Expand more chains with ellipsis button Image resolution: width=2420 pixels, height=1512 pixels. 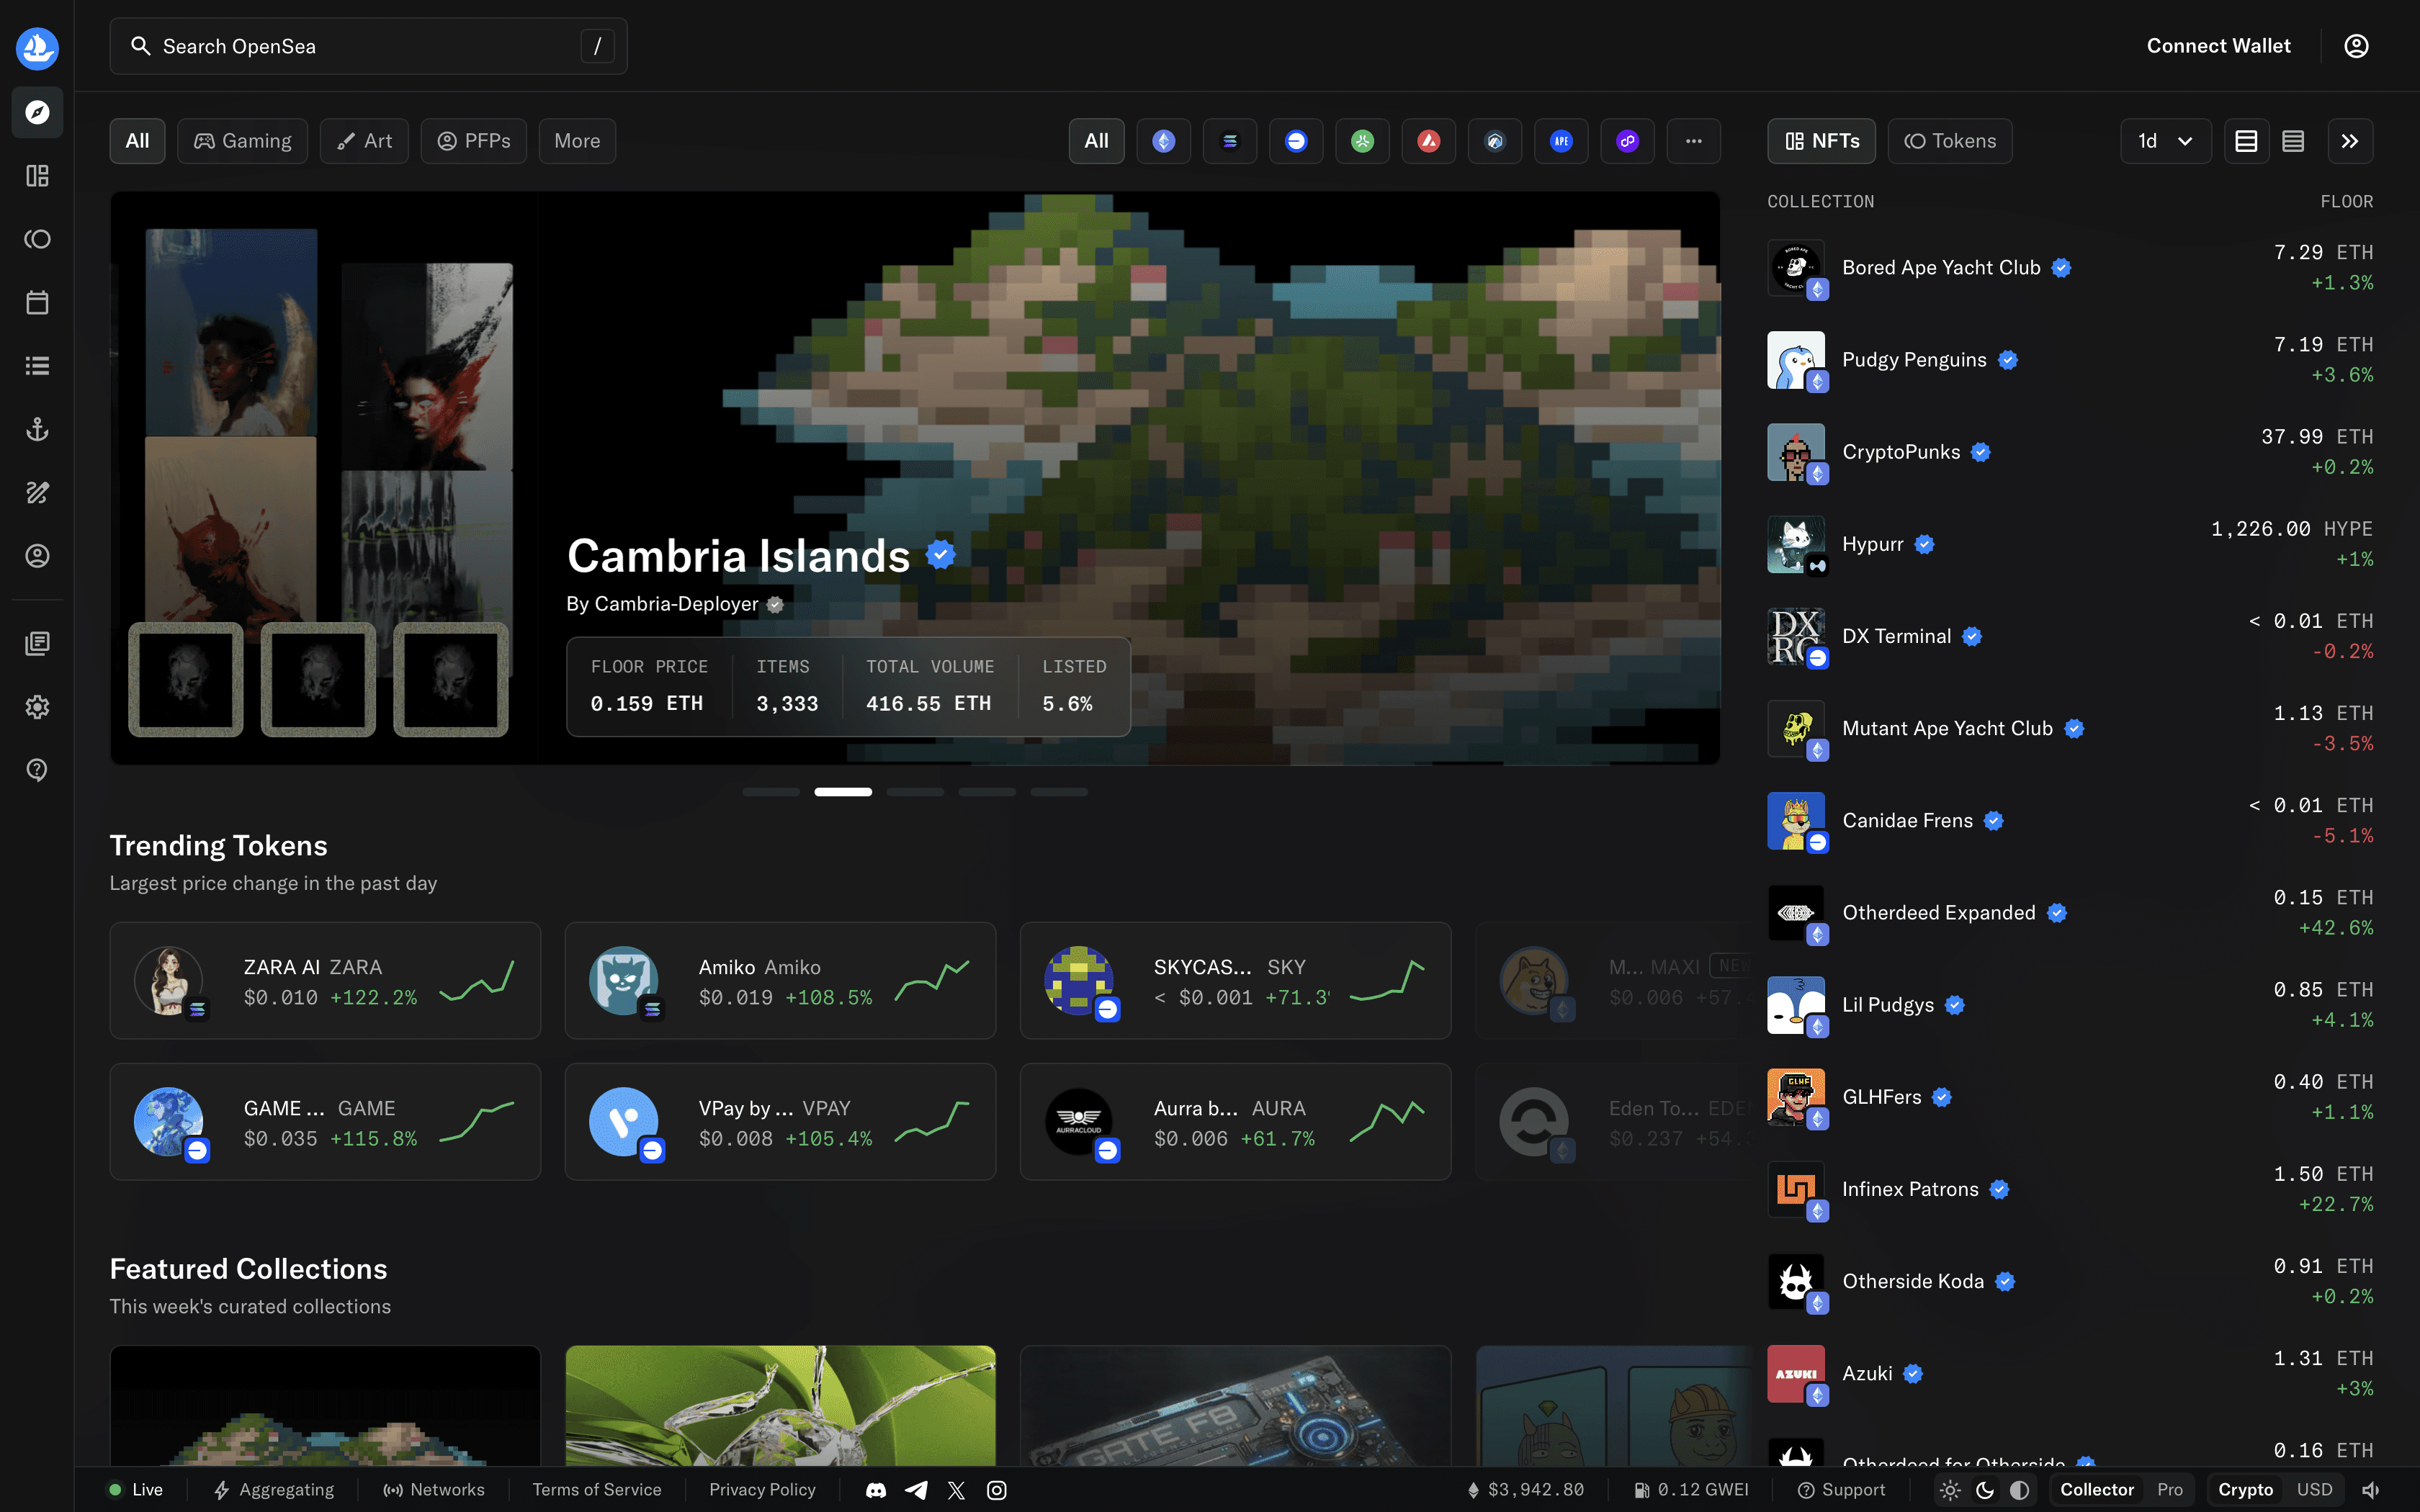1694,141
